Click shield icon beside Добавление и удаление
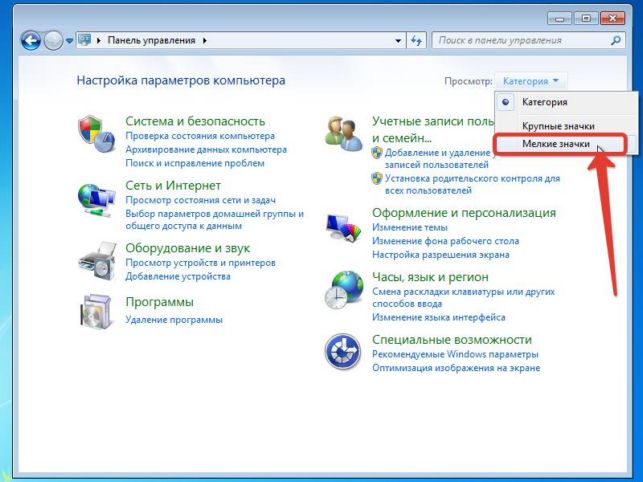This screenshot has width=643, height=482. pyautogui.click(x=376, y=153)
